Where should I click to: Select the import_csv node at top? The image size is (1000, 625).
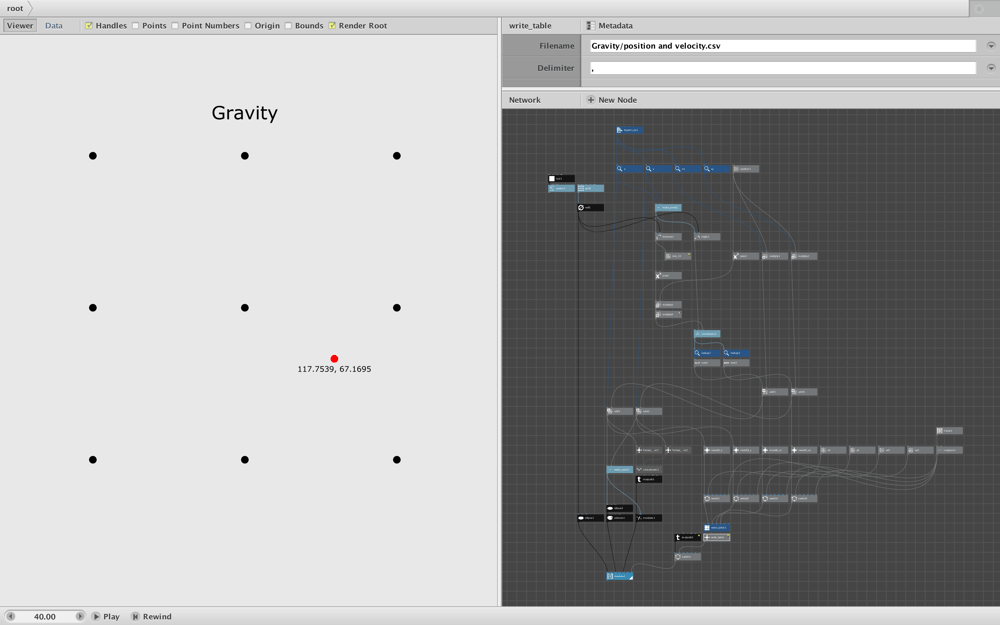pyautogui.click(x=629, y=130)
